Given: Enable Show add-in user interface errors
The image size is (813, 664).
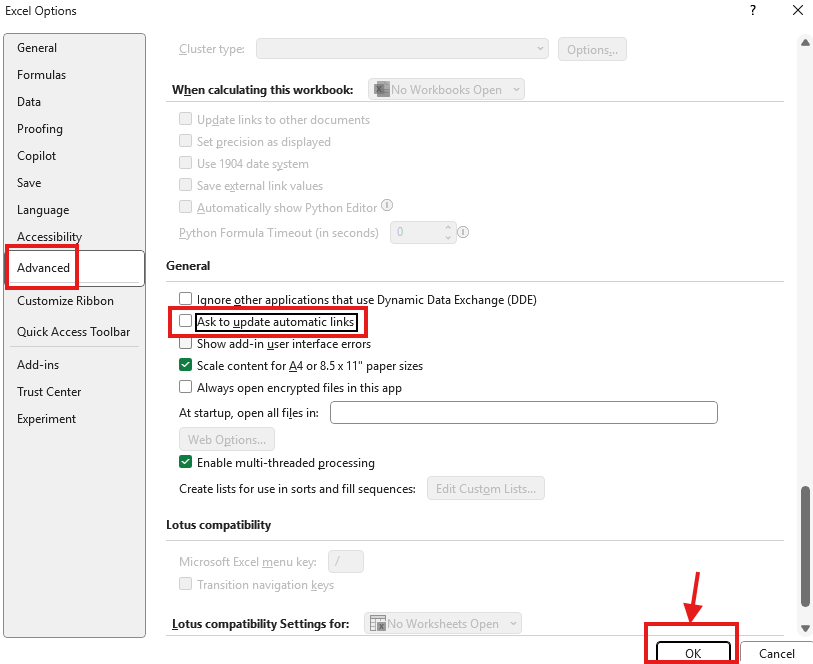Looking at the screenshot, I should [x=185, y=343].
